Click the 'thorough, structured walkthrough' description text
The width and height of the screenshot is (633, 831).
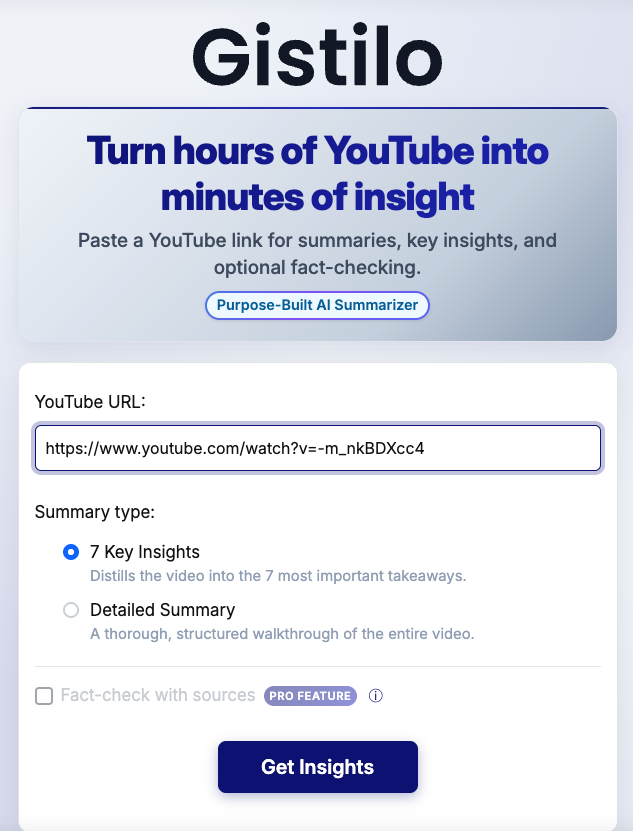pos(281,634)
